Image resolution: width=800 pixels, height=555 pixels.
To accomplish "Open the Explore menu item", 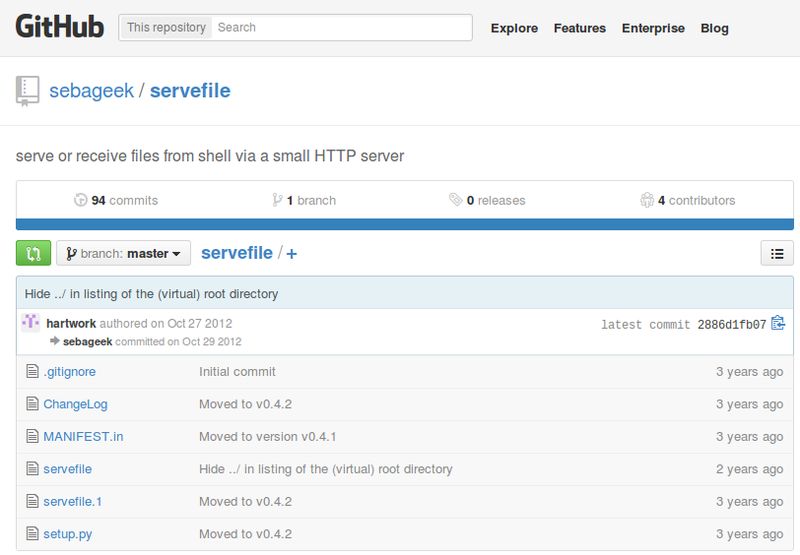I will click(514, 28).
